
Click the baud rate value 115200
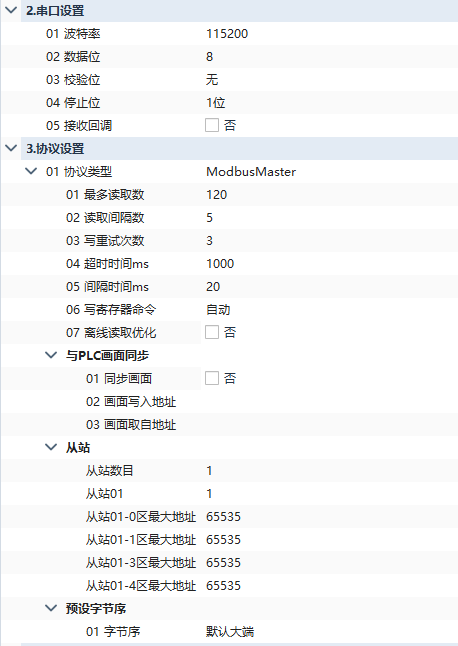227,34
